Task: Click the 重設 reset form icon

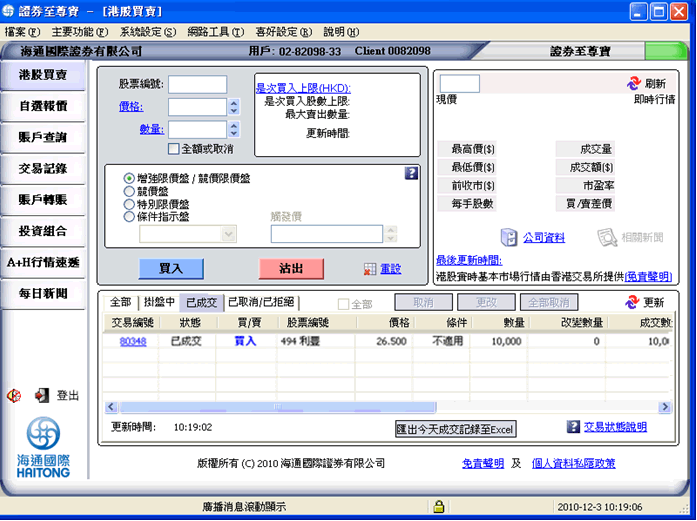Action: (370, 269)
